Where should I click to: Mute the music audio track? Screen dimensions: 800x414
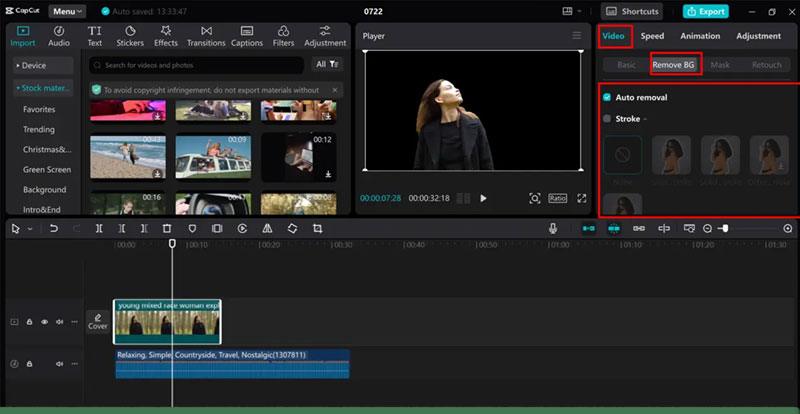click(60, 364)
